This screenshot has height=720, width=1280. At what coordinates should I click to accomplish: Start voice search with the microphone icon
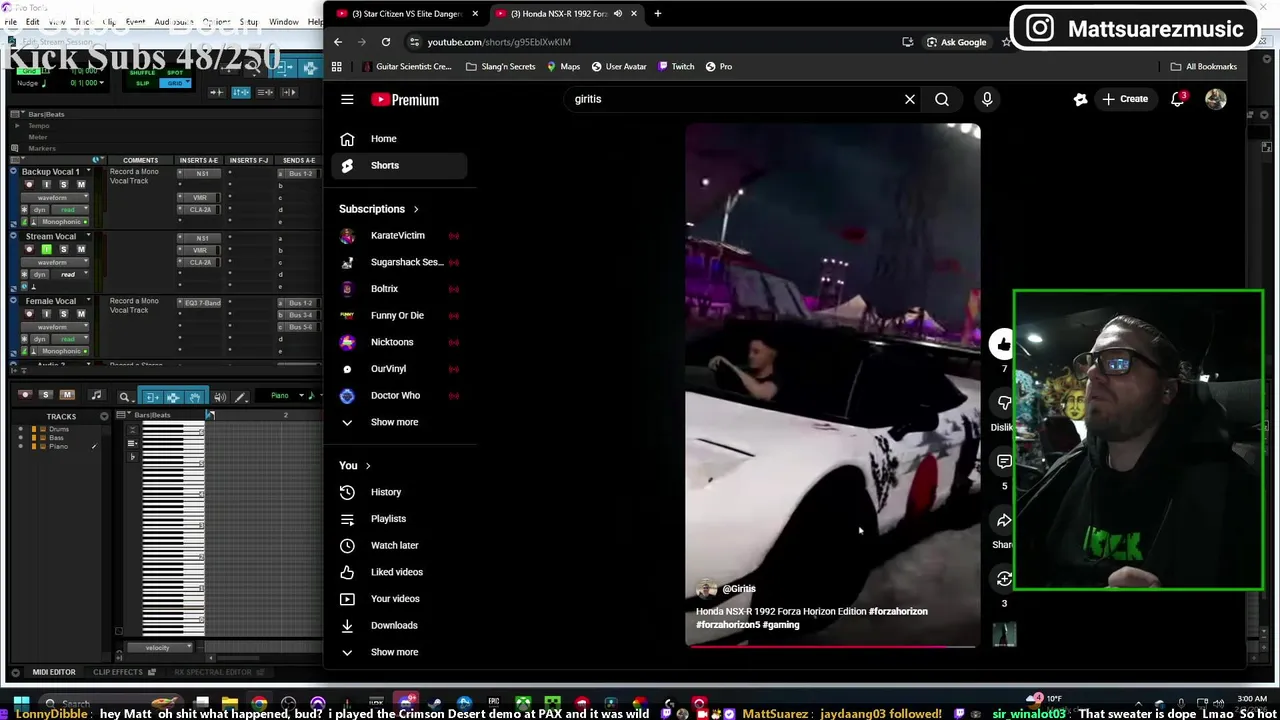987,99
